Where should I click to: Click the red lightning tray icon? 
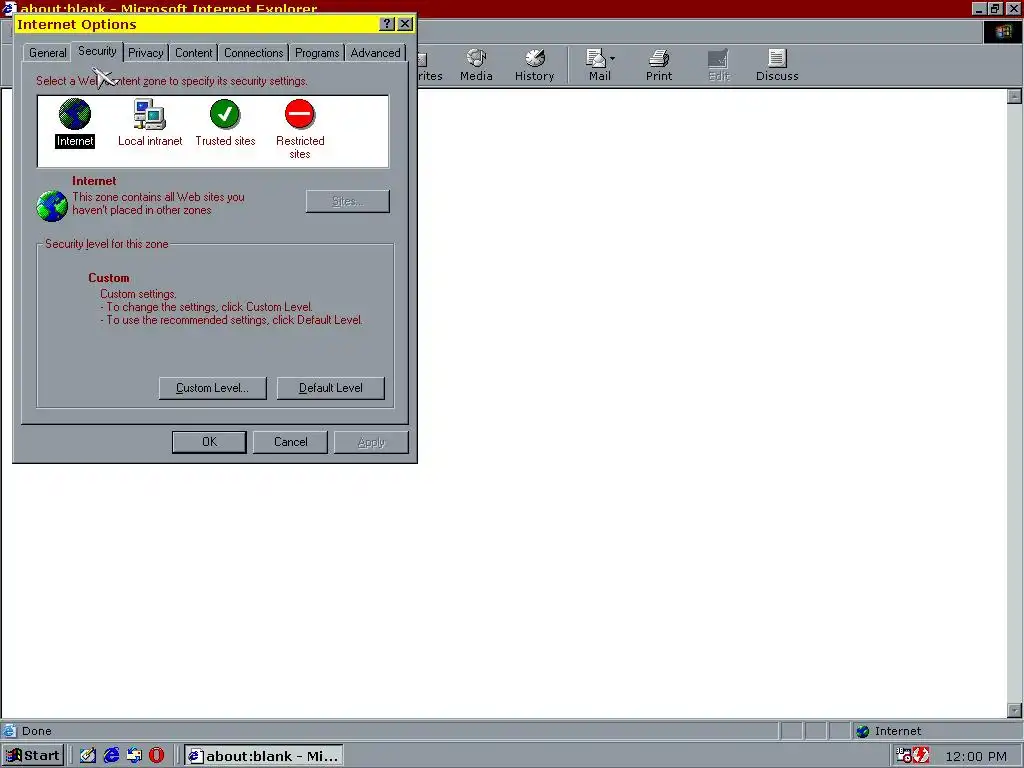click(x=921, y=755)
